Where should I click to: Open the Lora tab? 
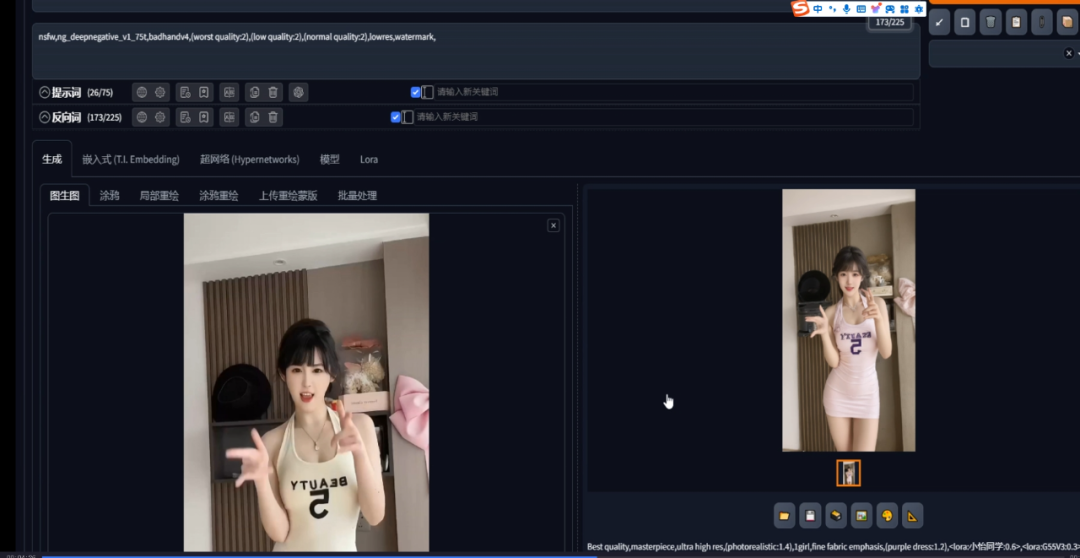pos(368,159)
